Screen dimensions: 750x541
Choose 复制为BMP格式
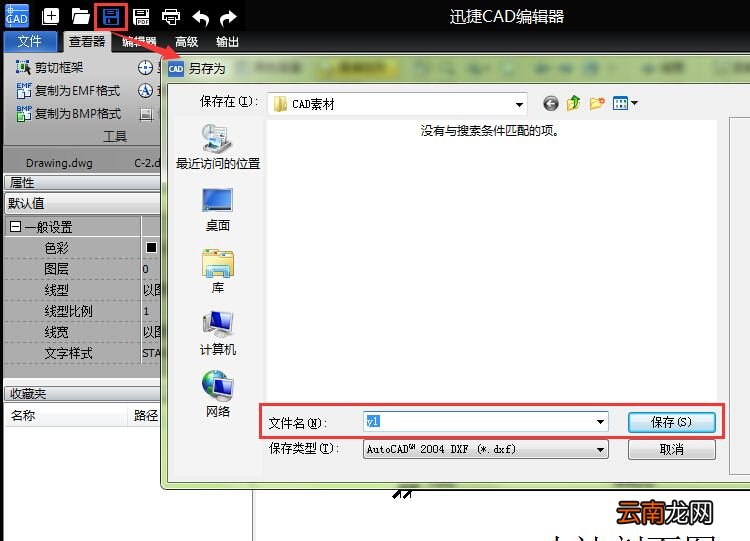pyautogui.click(x=68, y=113)
